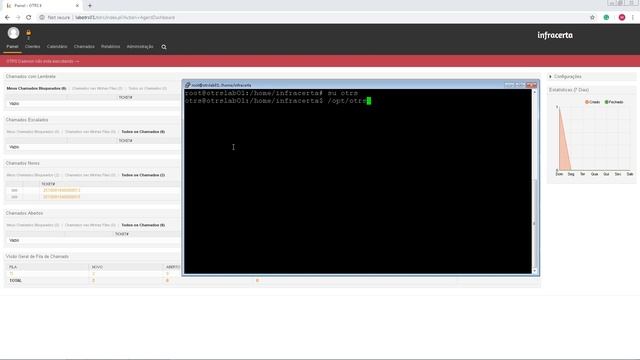Click Vazio row in Chamados com Lembrete
The width and height of the screenshot is (640, 360).
[x=14, y=104]
